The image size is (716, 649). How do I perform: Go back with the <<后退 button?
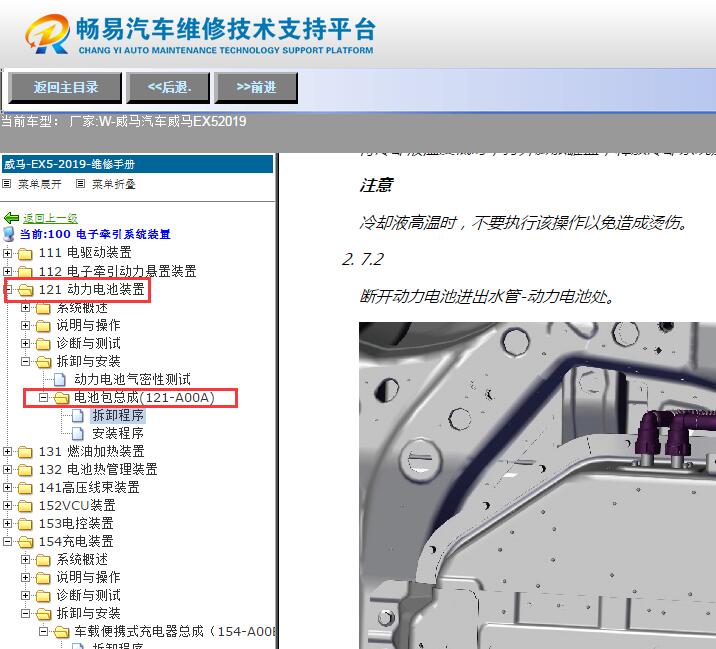click(168, 87)
